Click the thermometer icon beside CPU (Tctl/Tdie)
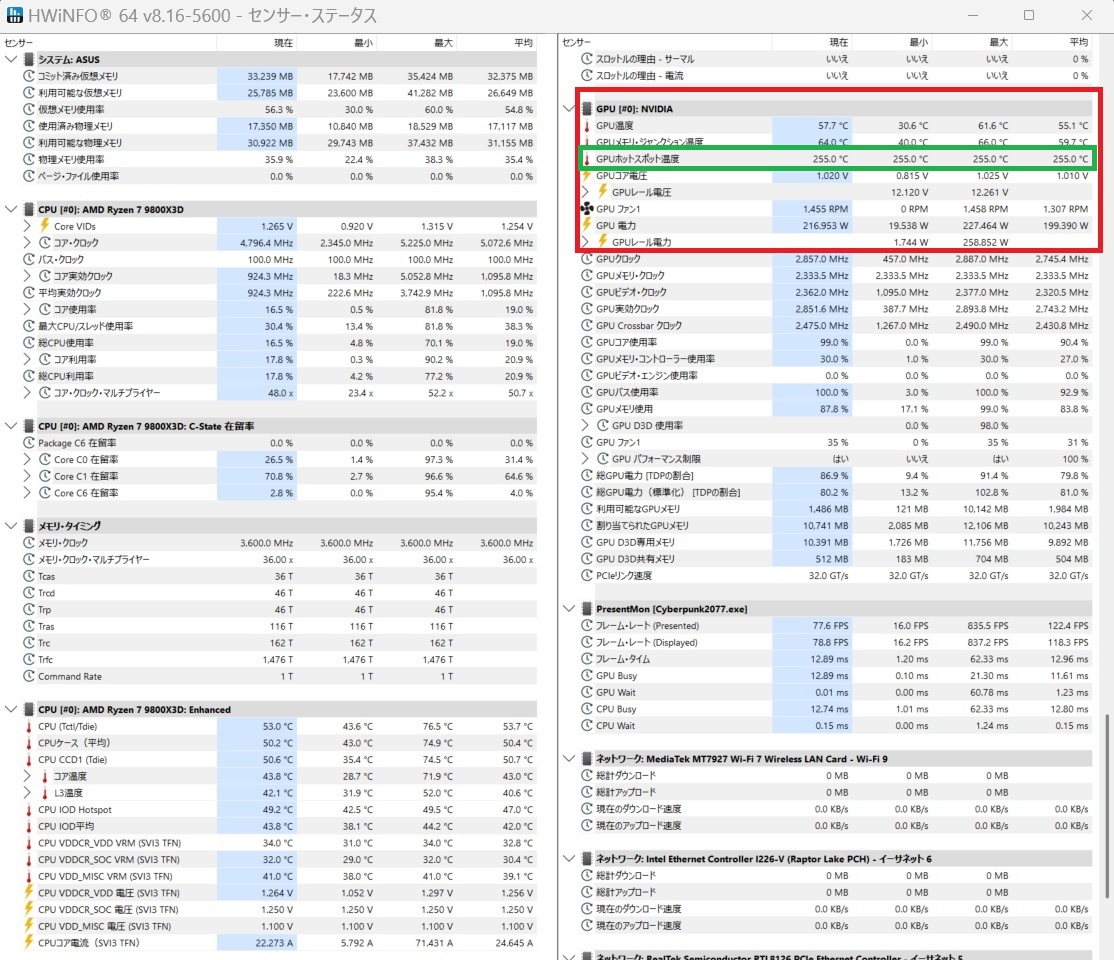This screenshot has width=1114, height=960. pos(28,726)
